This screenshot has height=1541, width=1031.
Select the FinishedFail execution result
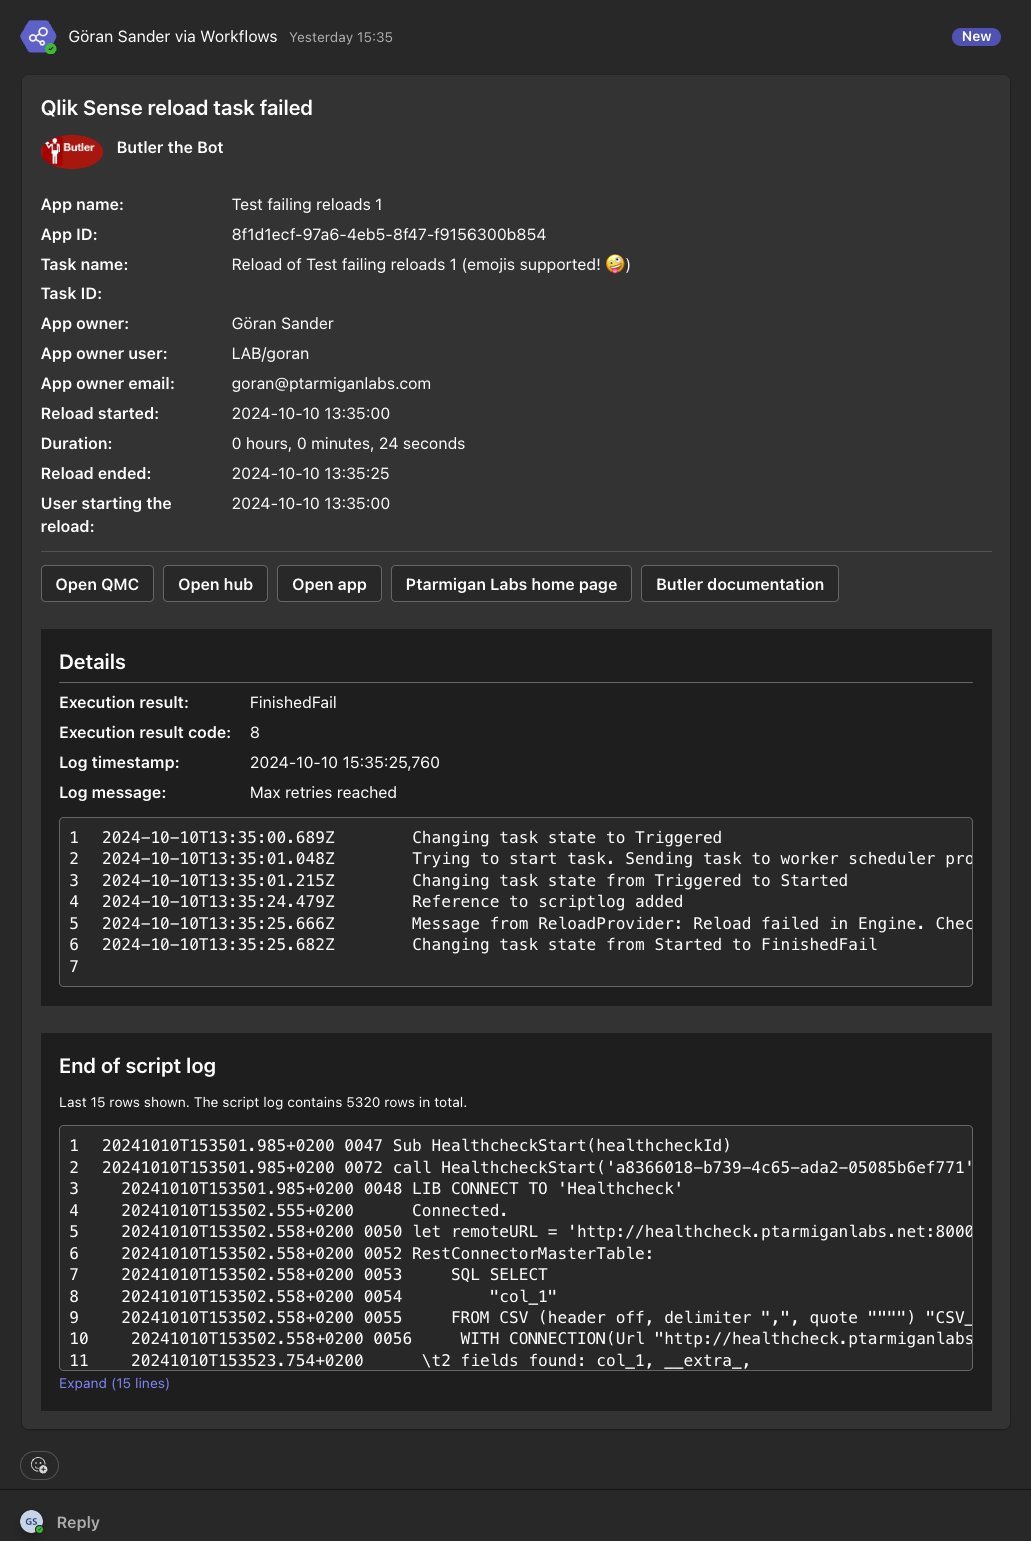293,702
